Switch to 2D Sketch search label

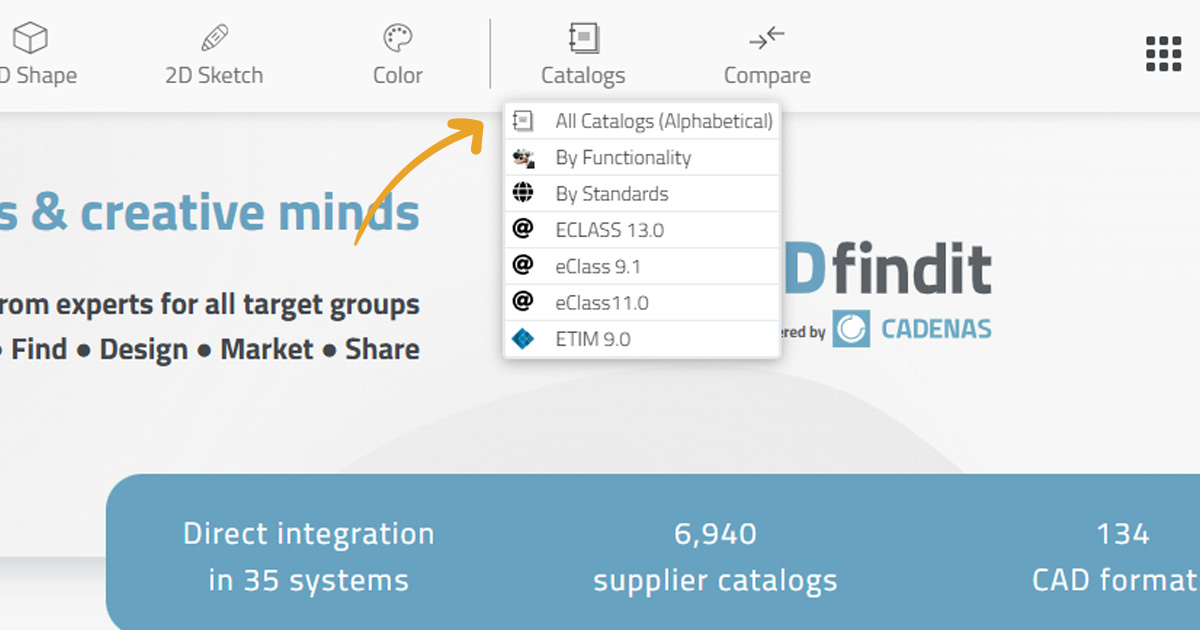pyautogui.click(x=214, y=76)
